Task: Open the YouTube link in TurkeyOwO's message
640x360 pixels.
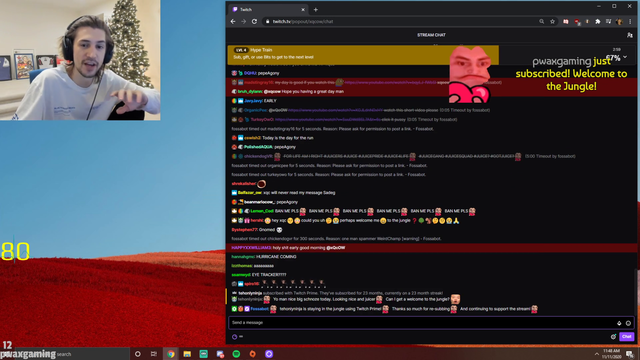Action: click(328, 120)
